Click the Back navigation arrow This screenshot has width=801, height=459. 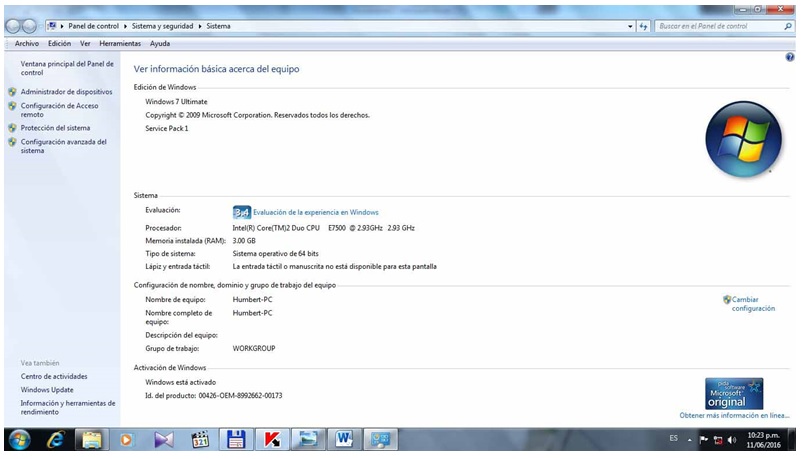point(13,26)
